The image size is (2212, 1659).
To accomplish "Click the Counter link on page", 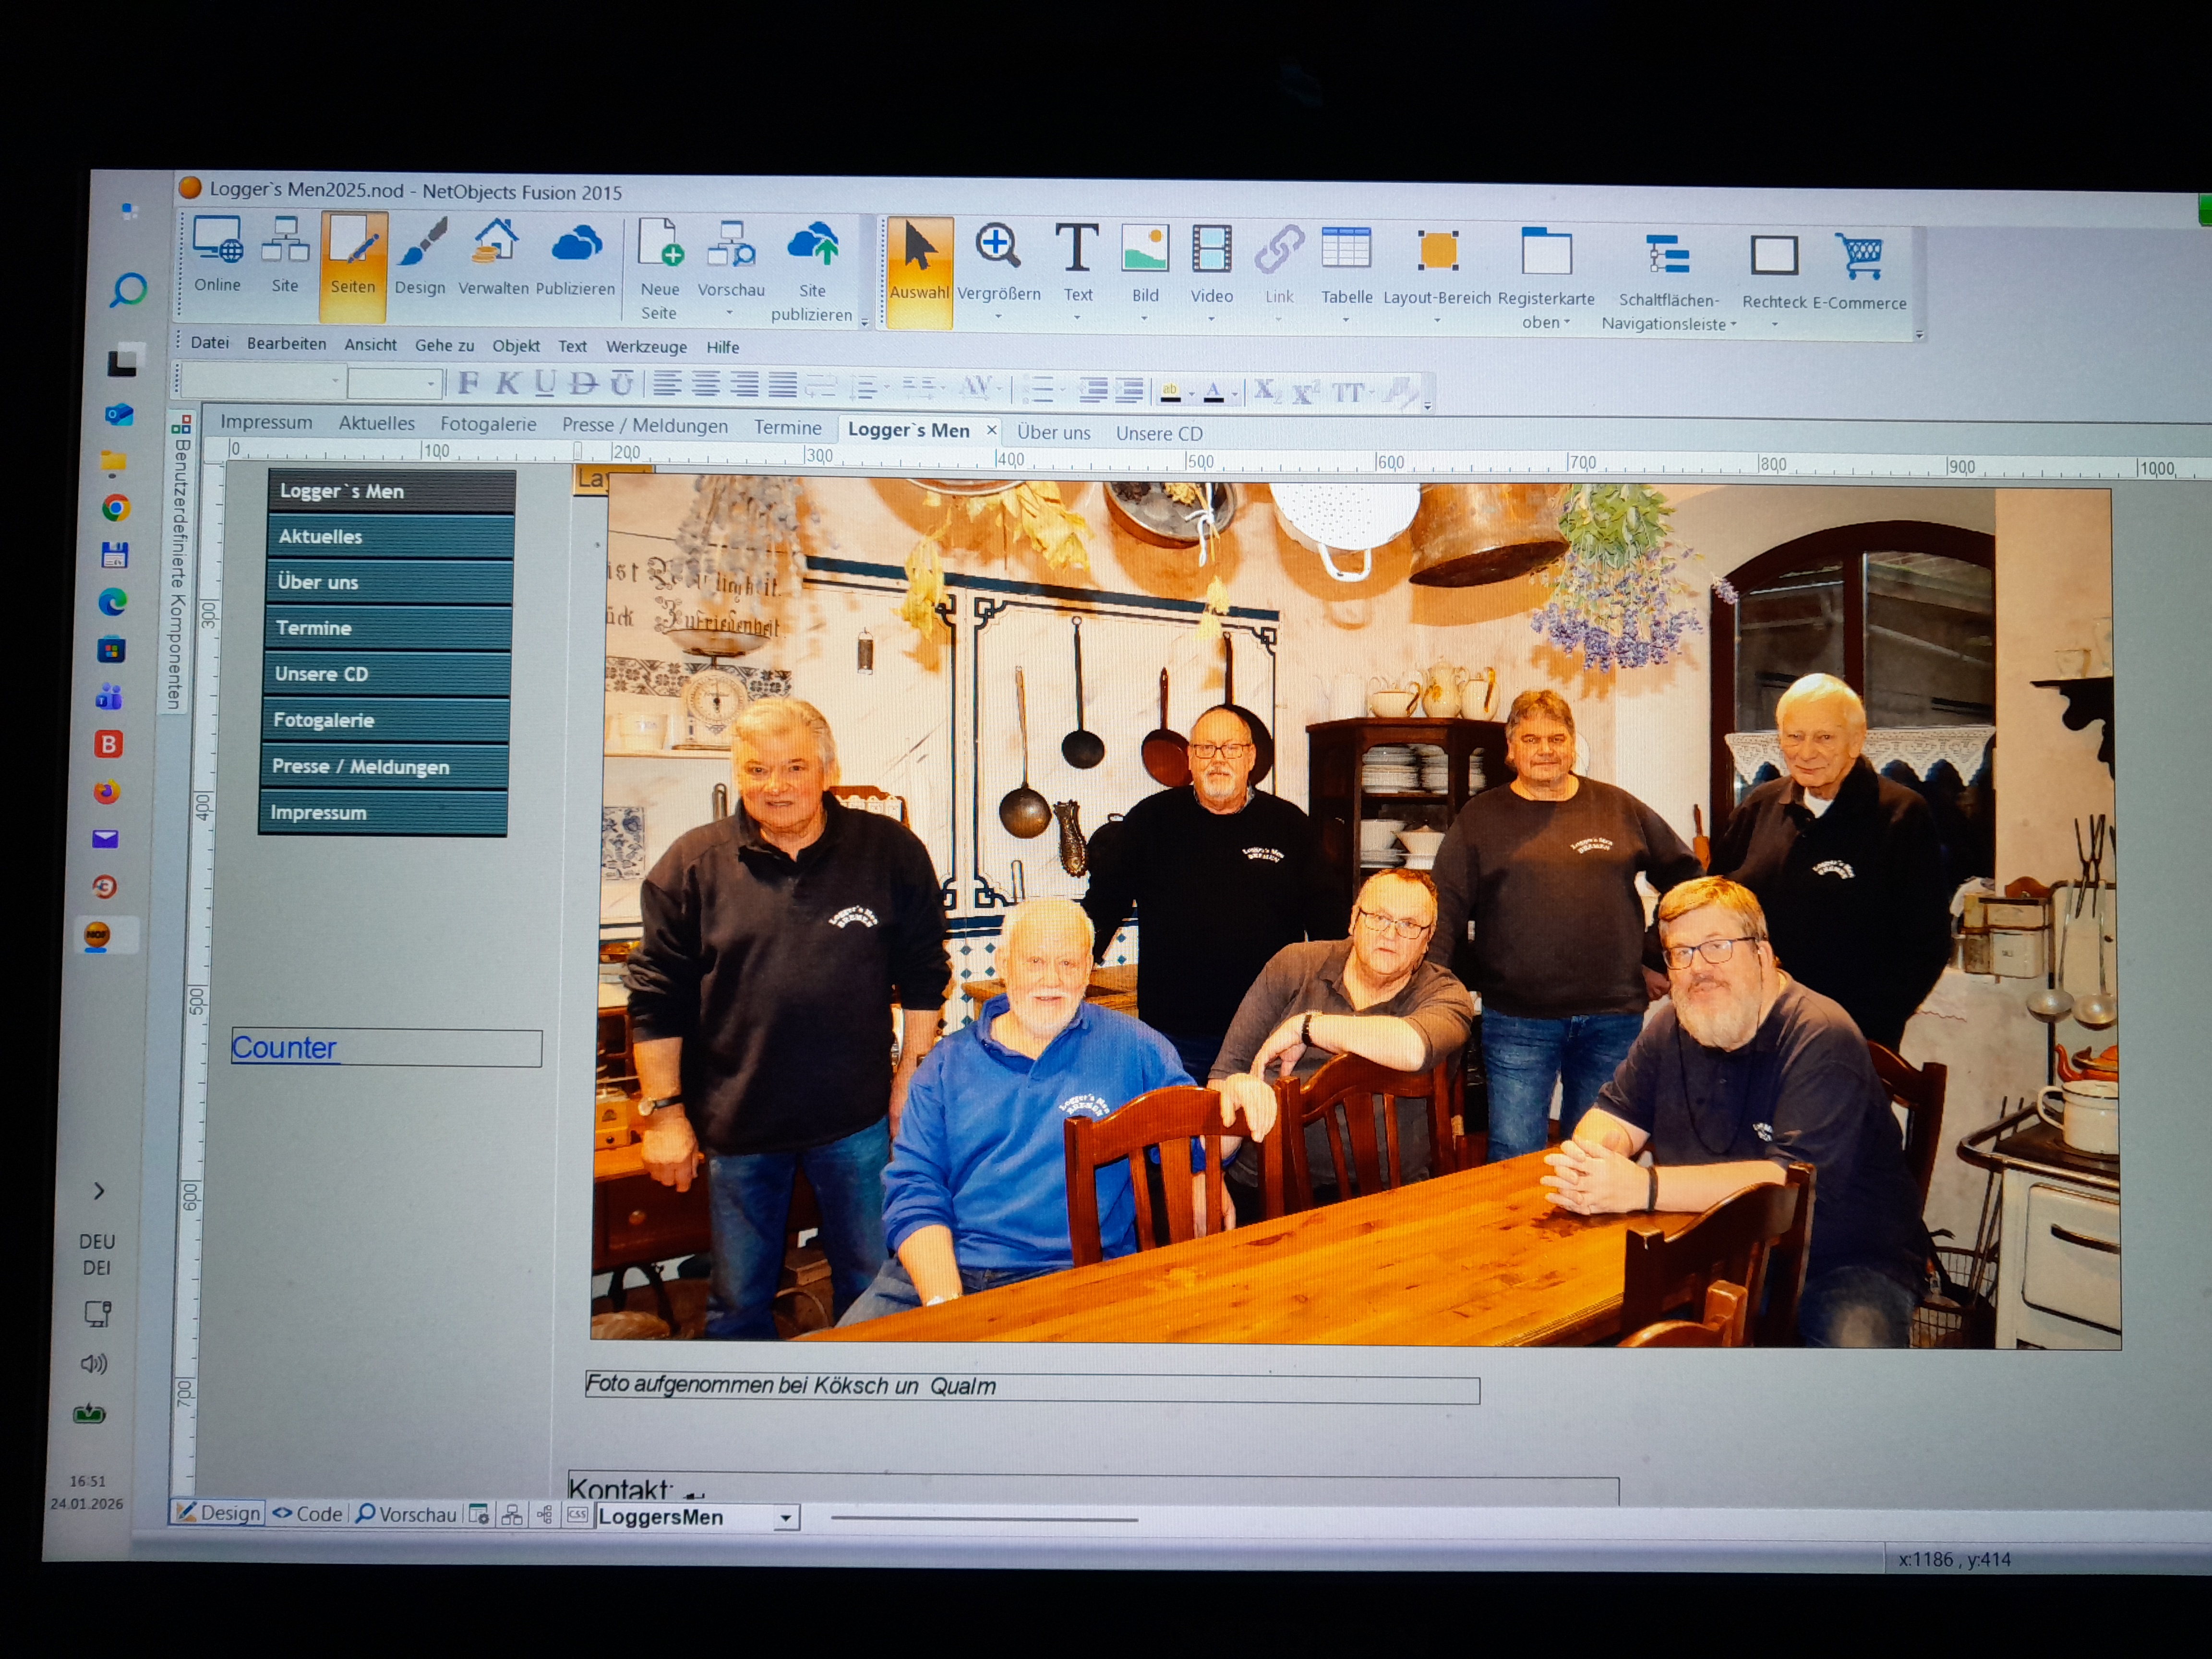I will tap(284, 1048).
